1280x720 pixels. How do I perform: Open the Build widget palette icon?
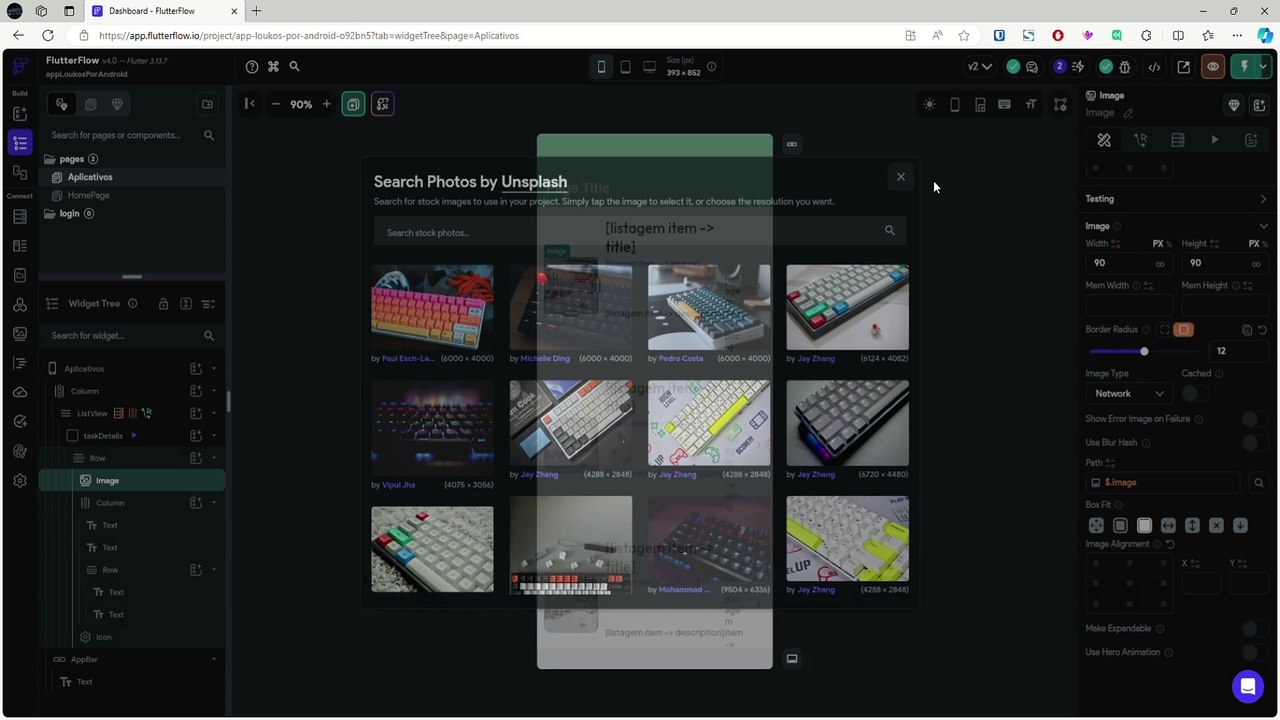[x=20, y=114]
